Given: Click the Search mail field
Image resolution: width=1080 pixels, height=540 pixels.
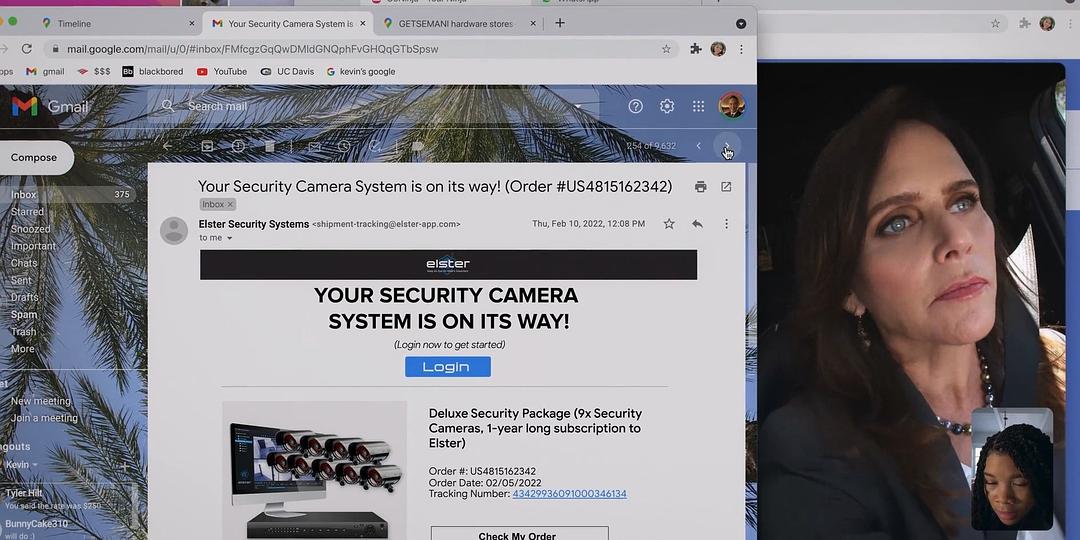Looking at the screenshot, I should click(375, 106).
